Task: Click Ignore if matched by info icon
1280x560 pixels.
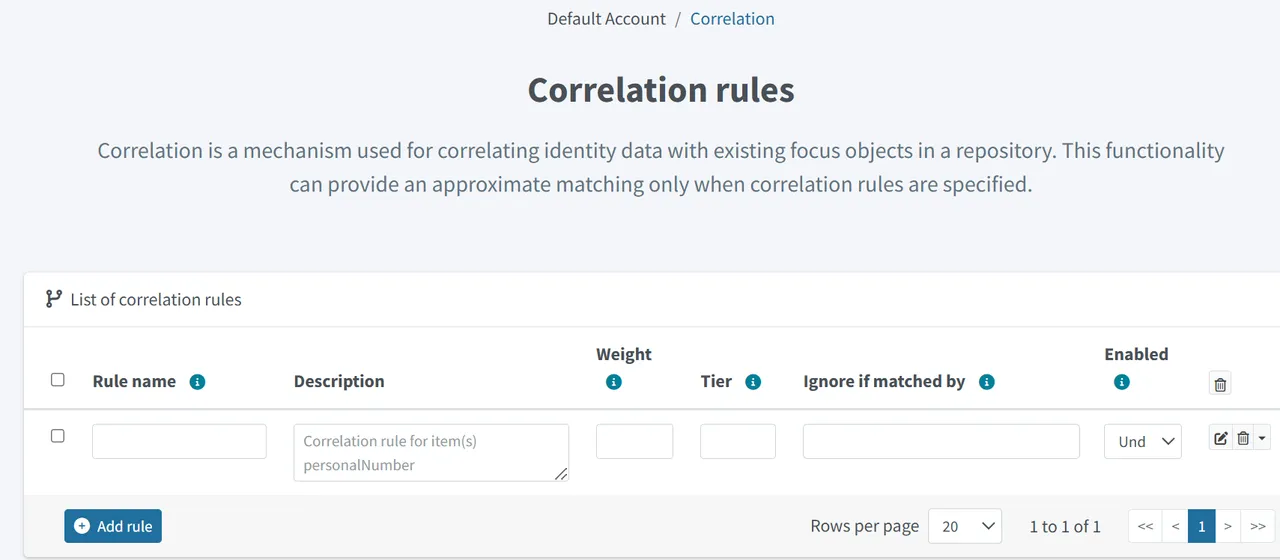Action: (x=987, y=382)
